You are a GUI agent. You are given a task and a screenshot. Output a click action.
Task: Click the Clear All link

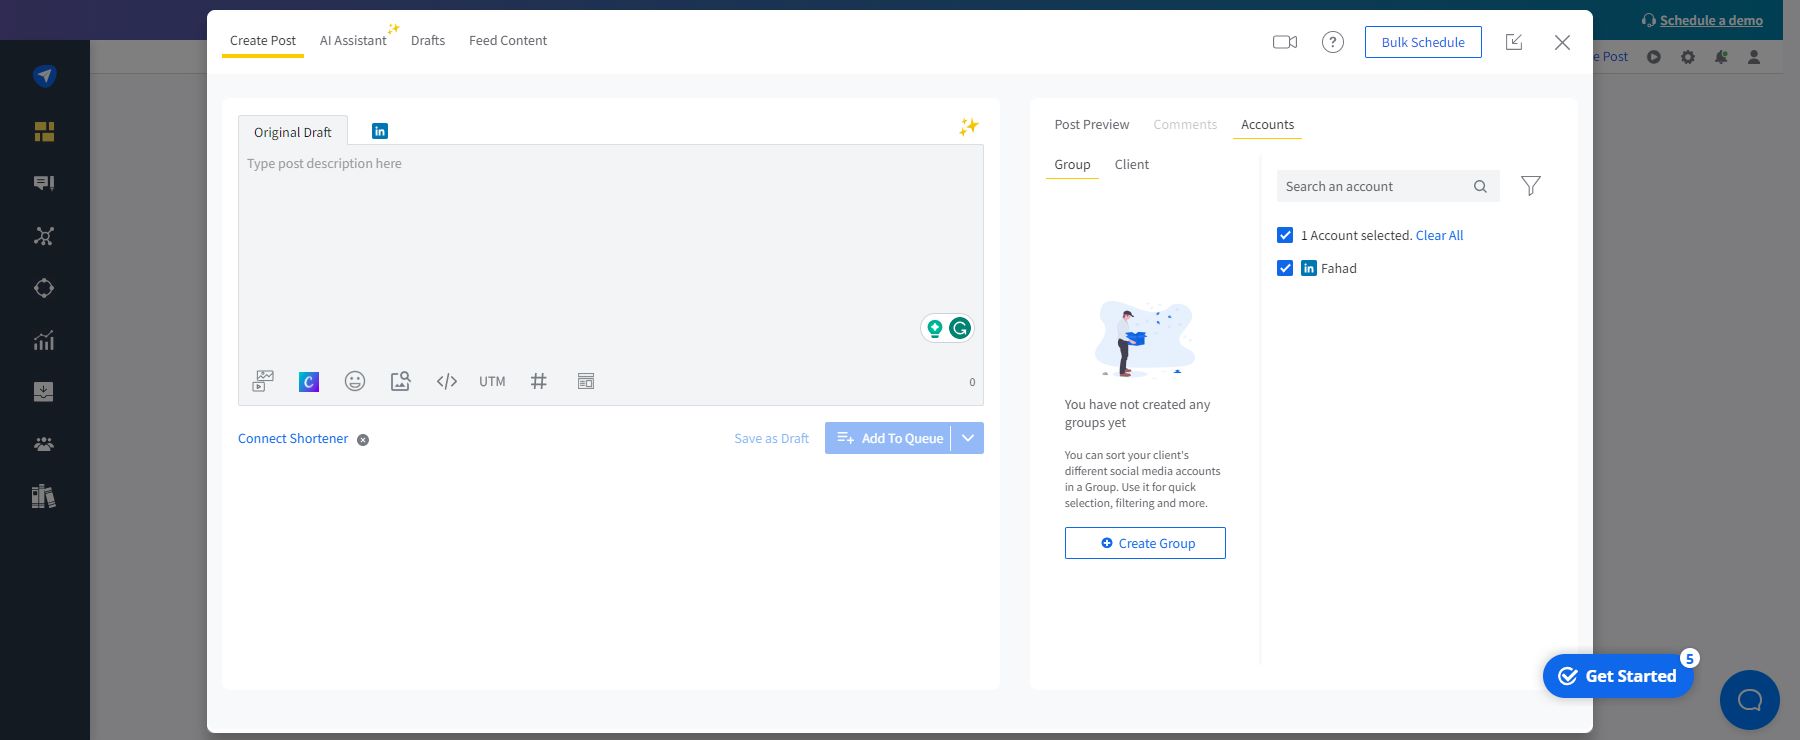1439,235
